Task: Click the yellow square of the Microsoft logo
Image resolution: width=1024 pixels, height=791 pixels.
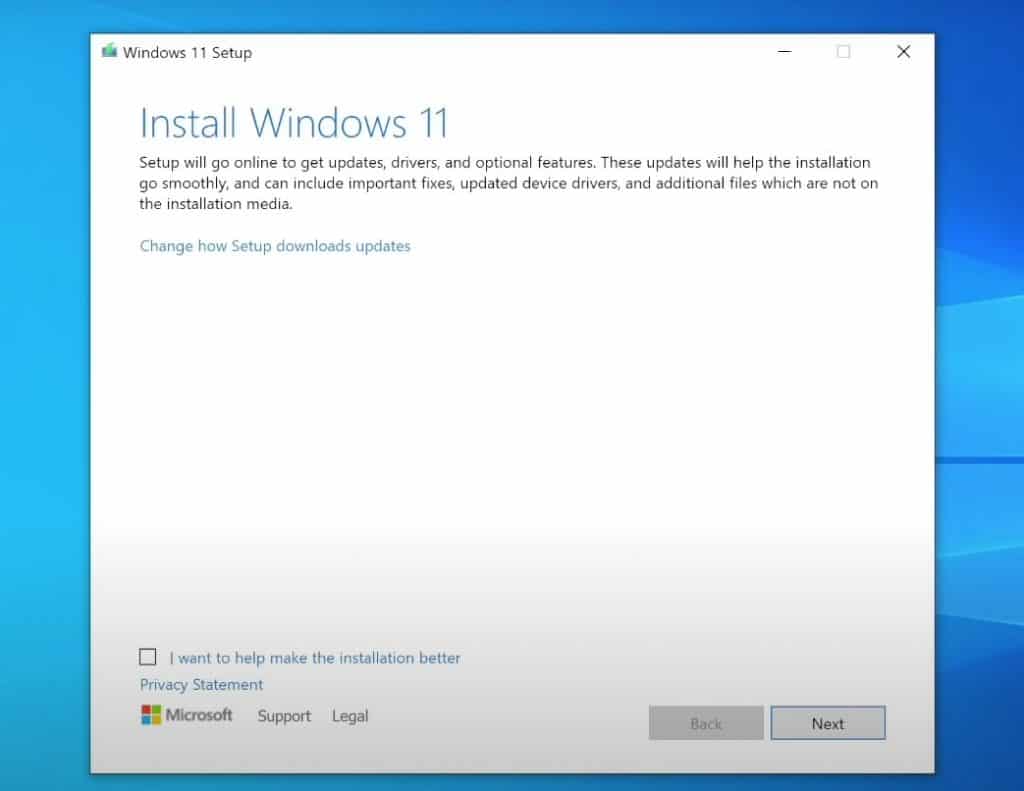Action: [156, 719]
